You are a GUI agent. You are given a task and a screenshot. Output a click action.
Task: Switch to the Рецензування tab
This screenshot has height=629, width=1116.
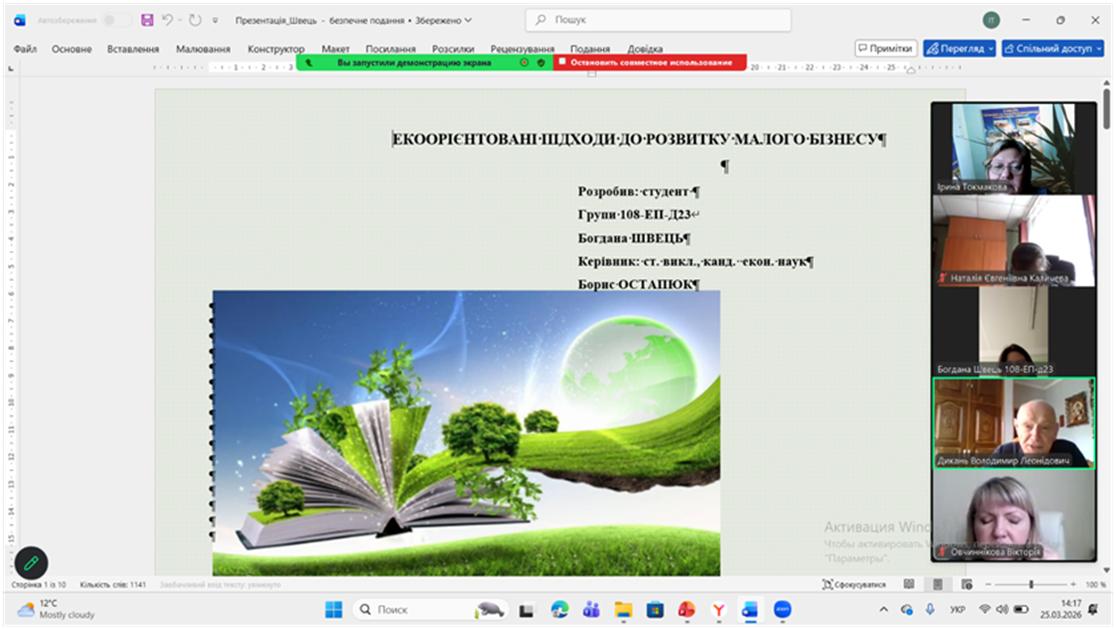click(x=522, y=49)
